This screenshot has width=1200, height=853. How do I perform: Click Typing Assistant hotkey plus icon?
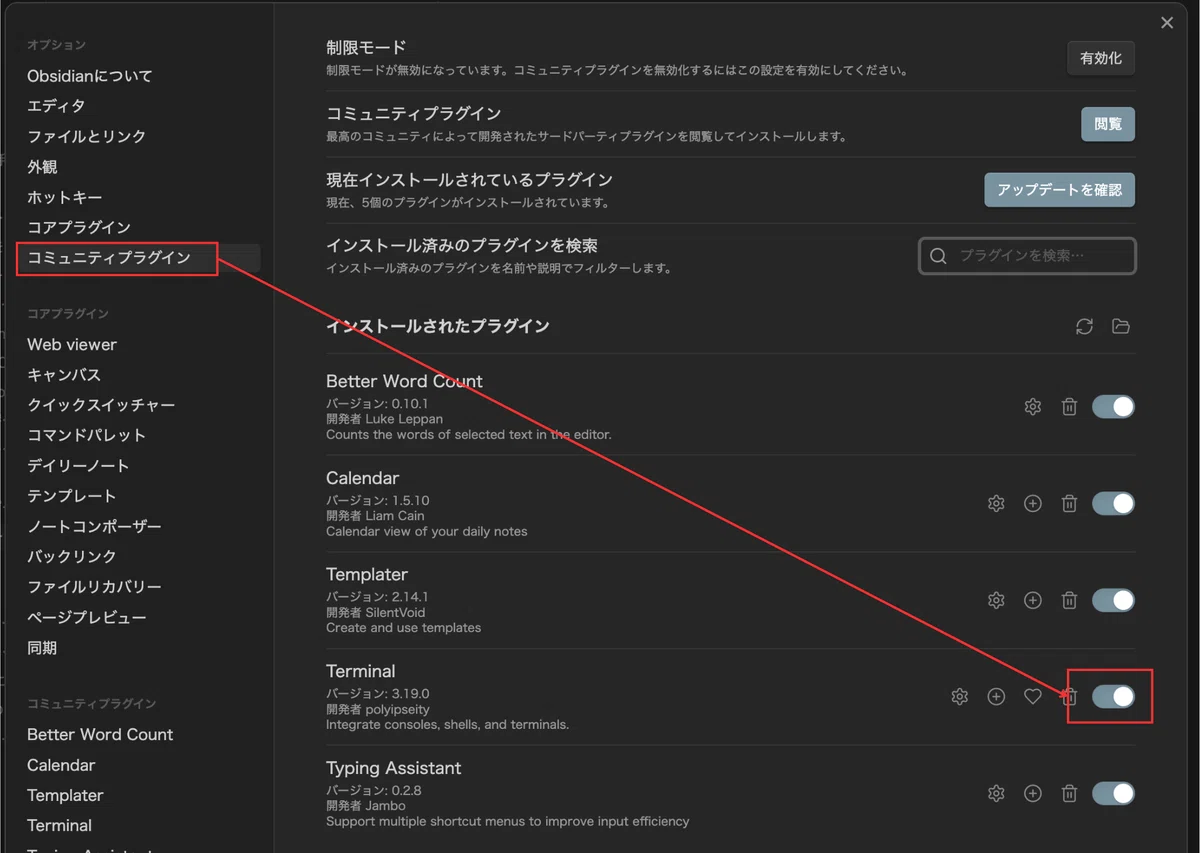(x=1033, y=794)
